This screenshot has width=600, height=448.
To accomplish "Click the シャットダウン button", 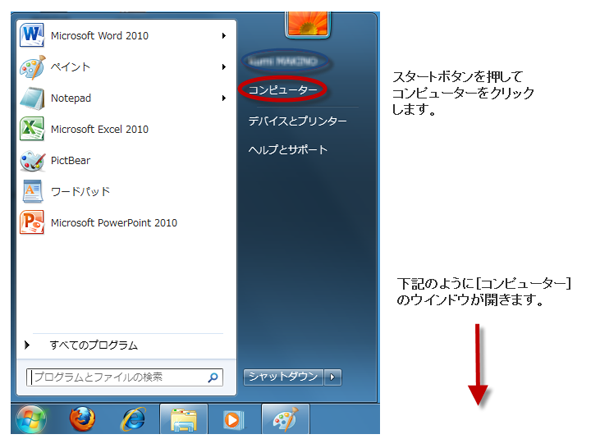I will click(x=284, y=377).
